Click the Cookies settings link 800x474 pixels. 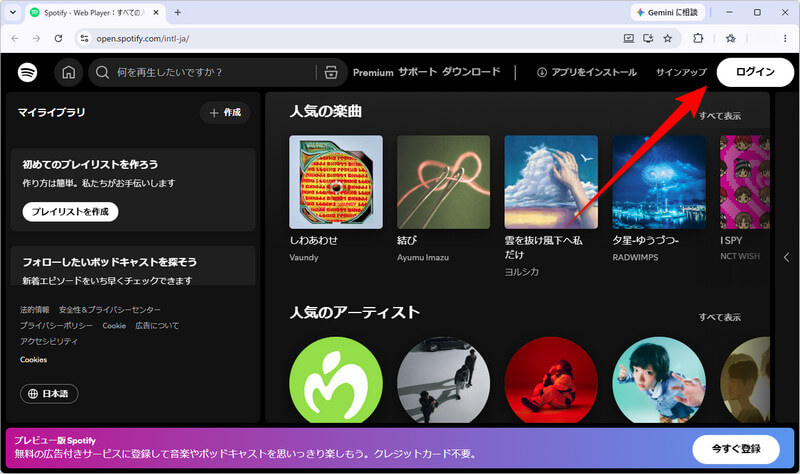(x=33, y=359)
